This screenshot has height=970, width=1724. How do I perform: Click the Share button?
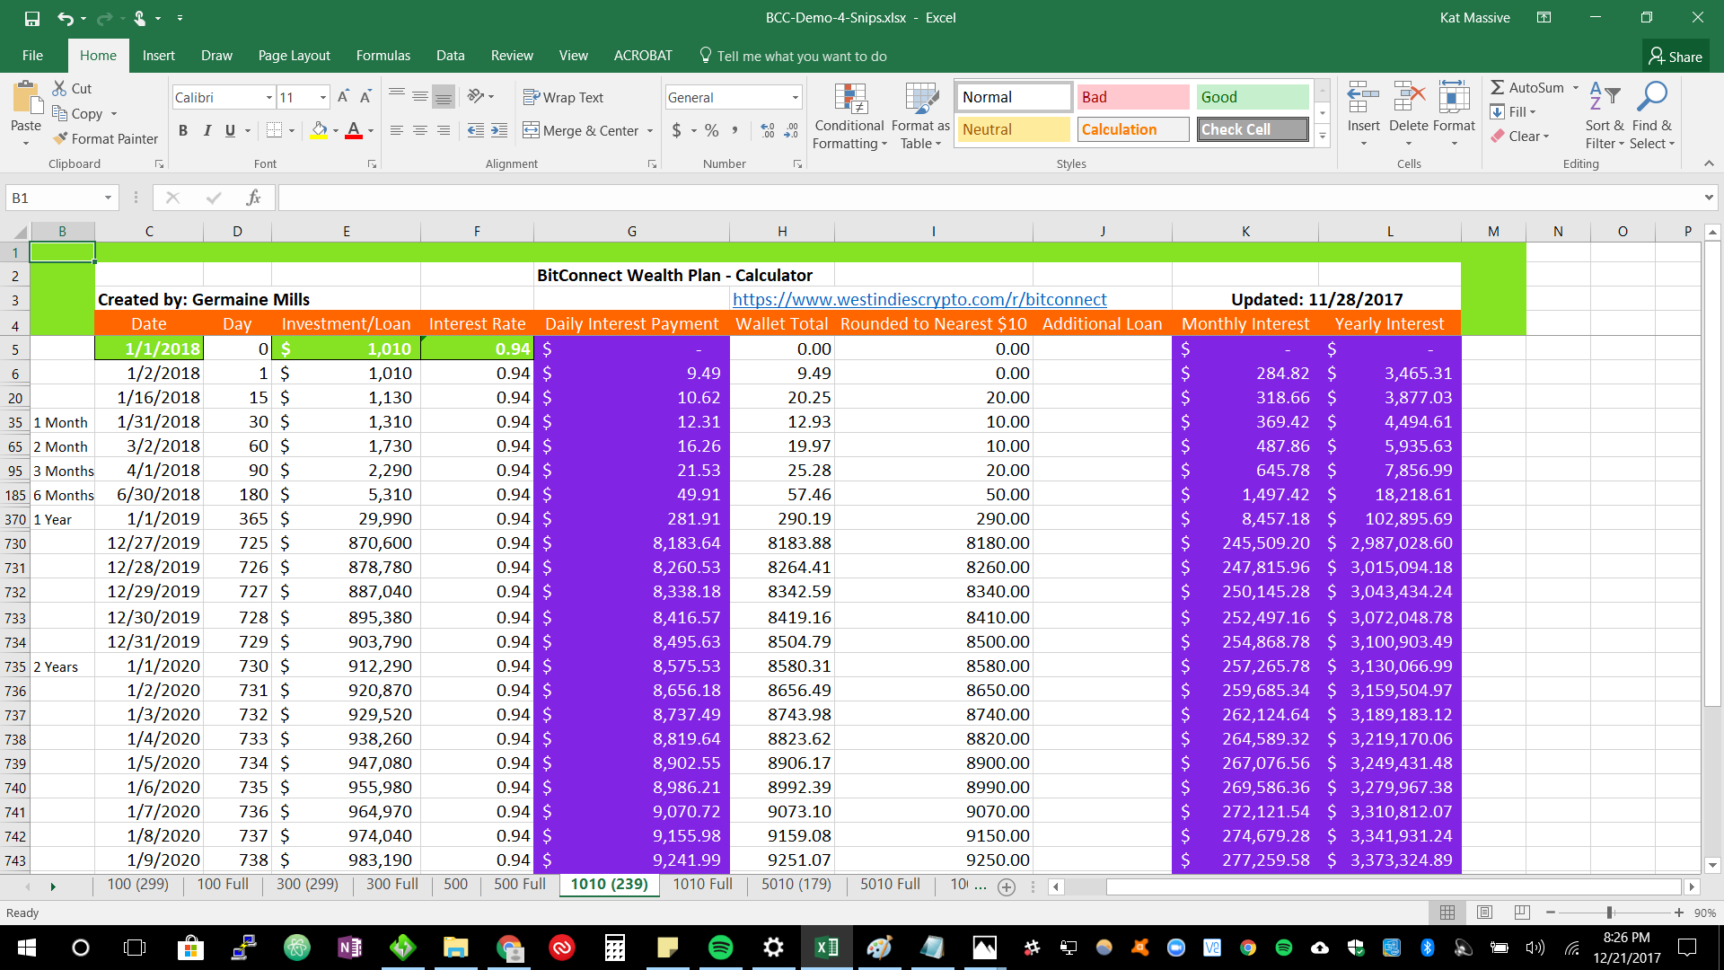[1675, 56]
